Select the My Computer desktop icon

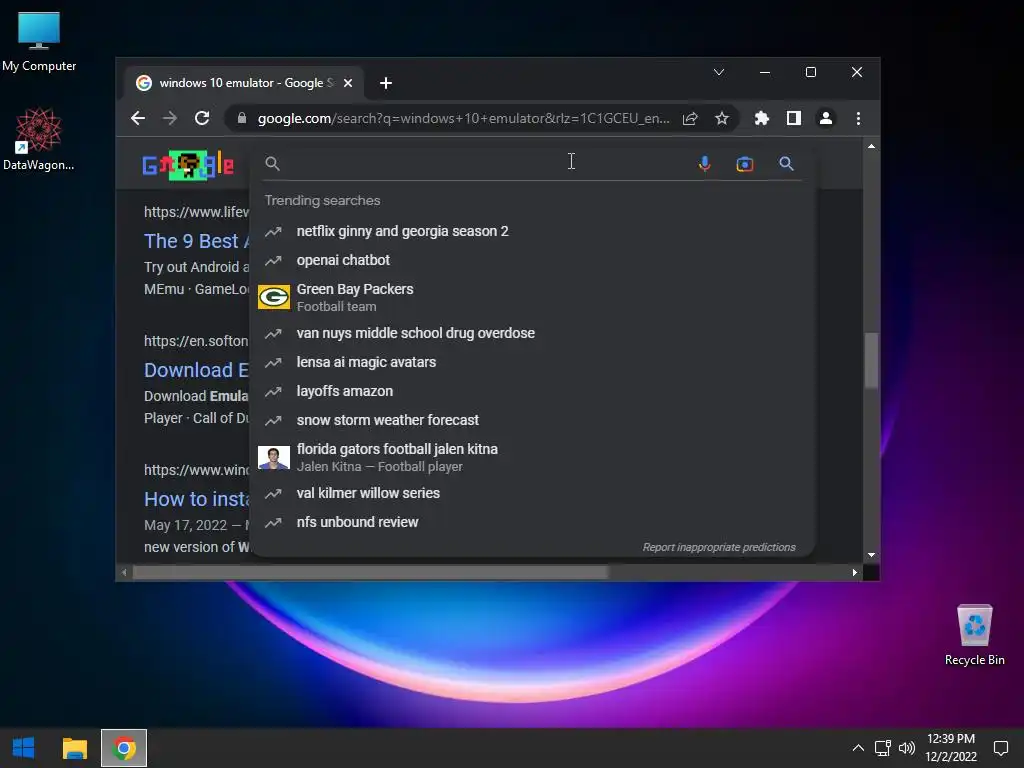point(39,41)
